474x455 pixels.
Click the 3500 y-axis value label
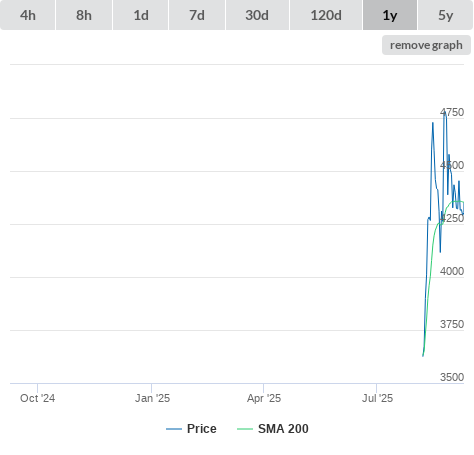pyautogui.click(x=452, y=377)
